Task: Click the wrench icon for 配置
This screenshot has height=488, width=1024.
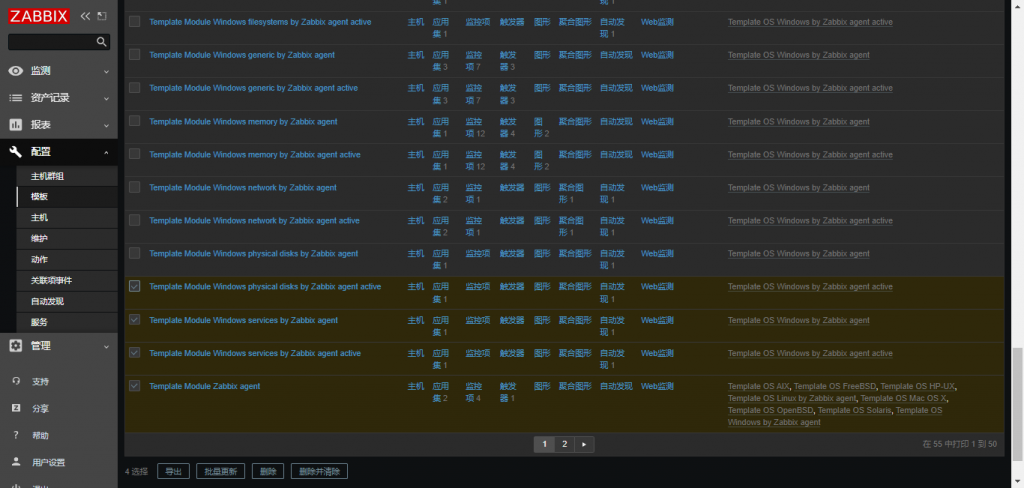Action: pyautogui.click(x=16, y=152)
